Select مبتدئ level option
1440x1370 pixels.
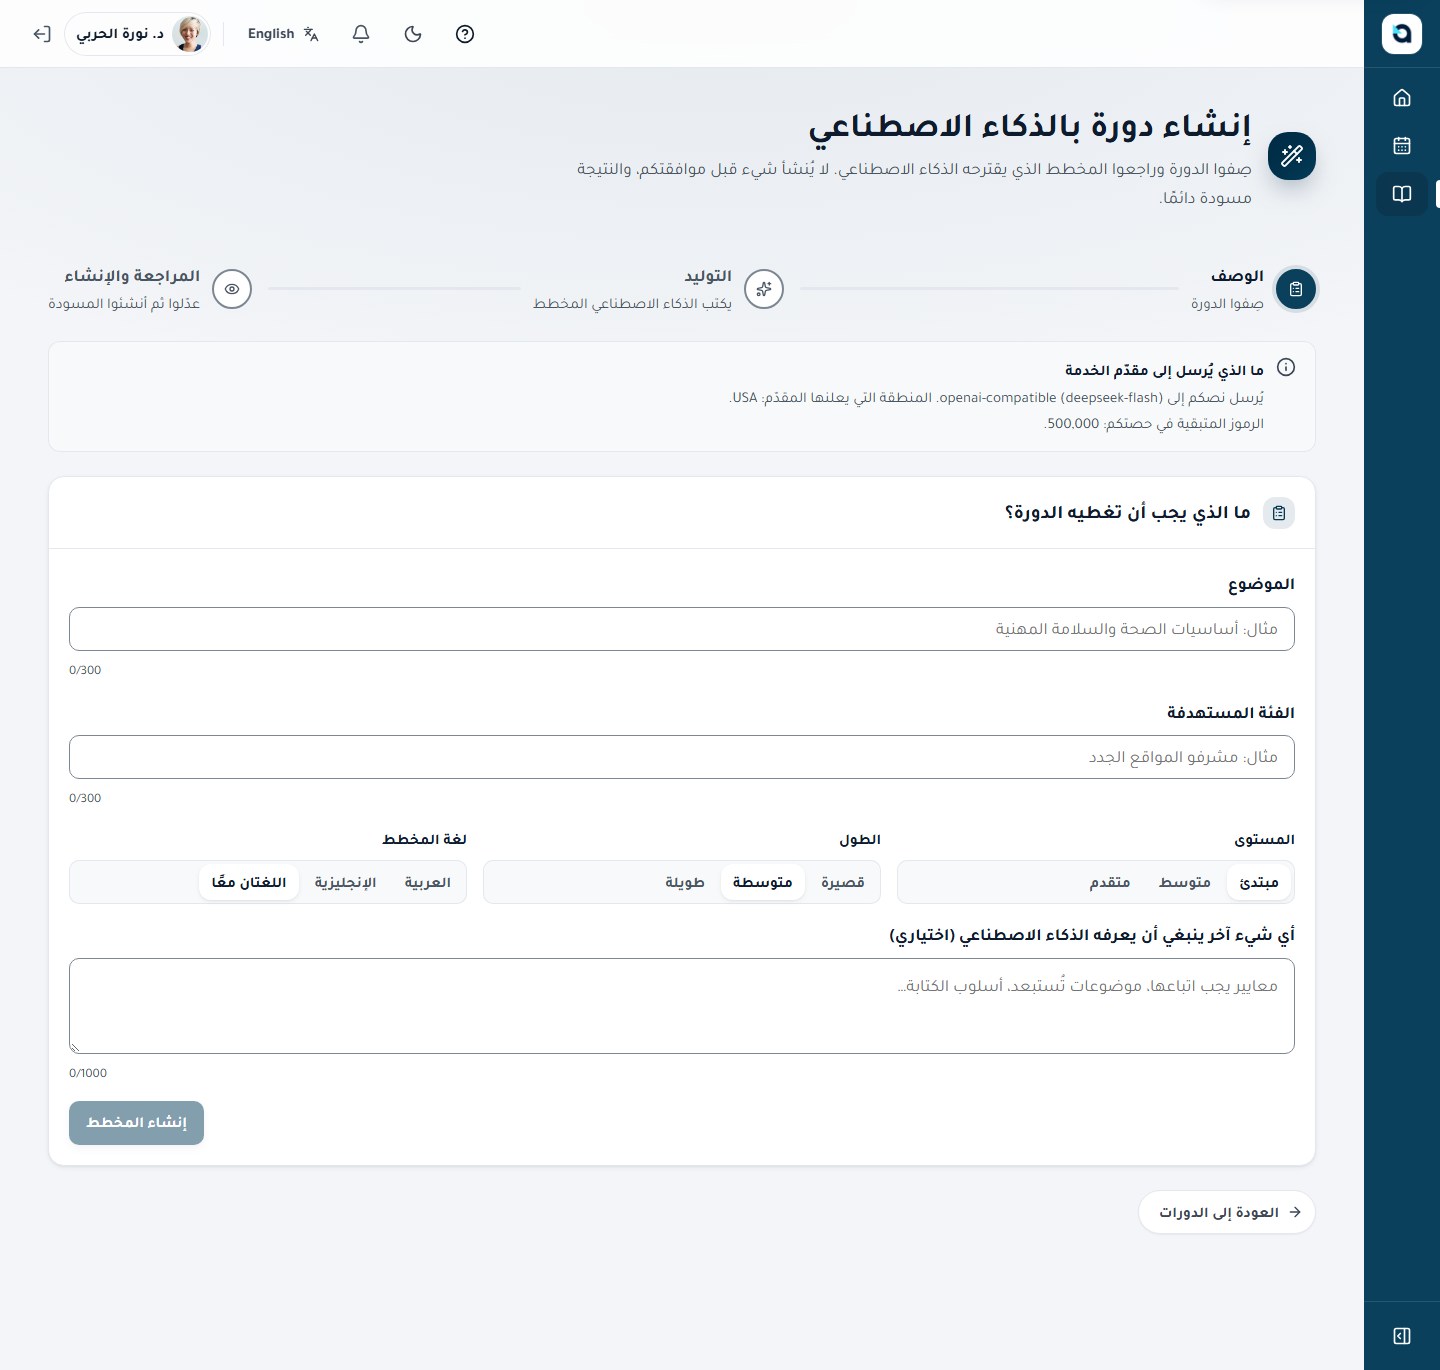[x=1259, y=882]
